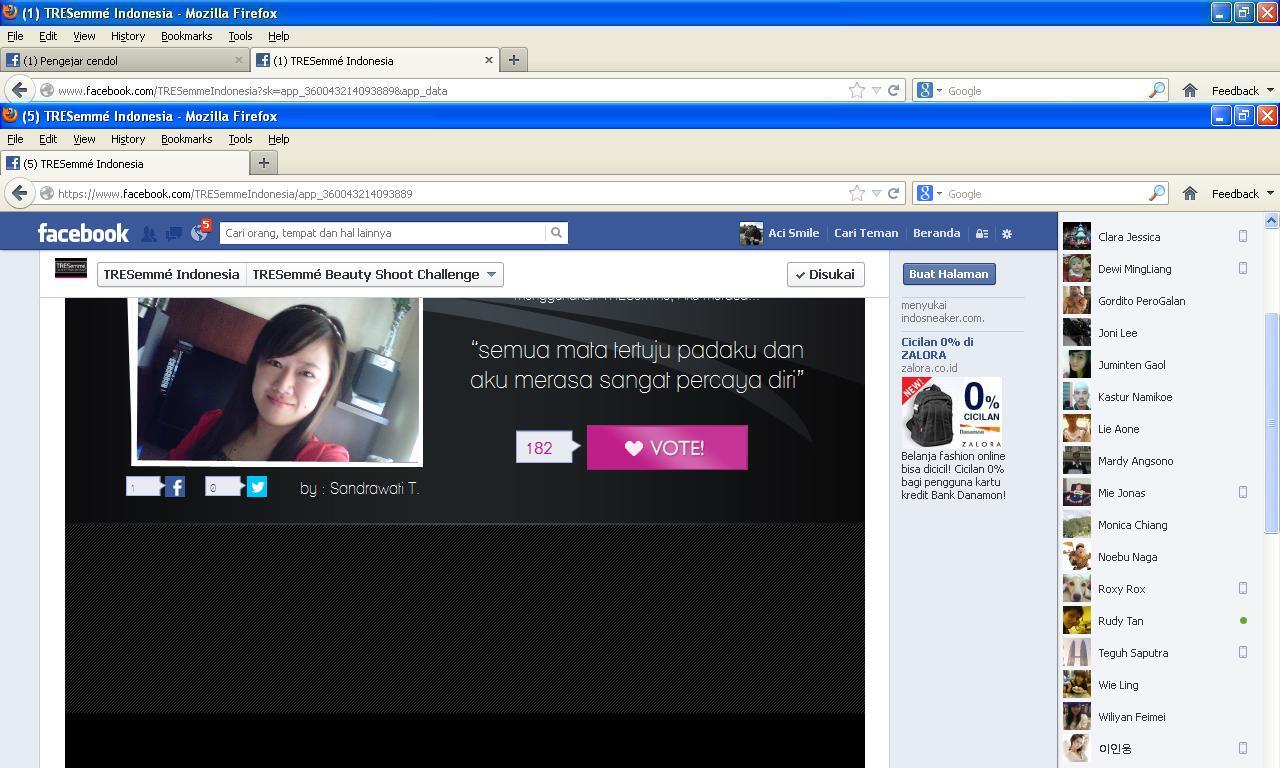This screenshot has width=1280, height=768.
Task: Close the Pengejar cendol tab
Action: click(x=239, y=60)
